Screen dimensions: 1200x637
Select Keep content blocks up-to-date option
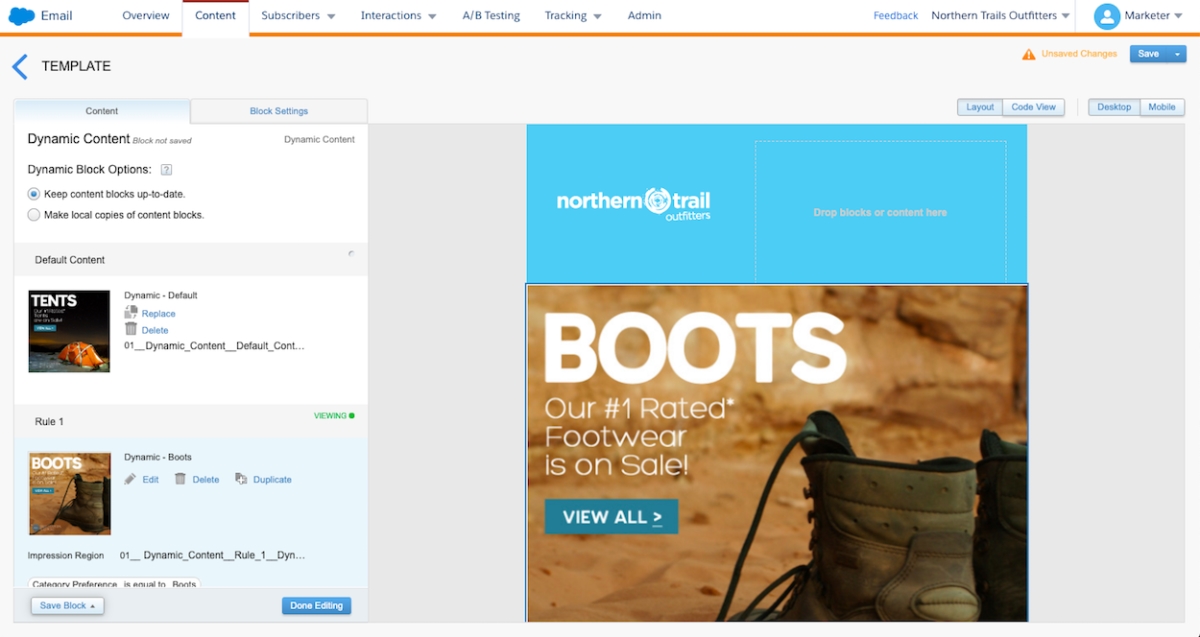pos(34,194)
